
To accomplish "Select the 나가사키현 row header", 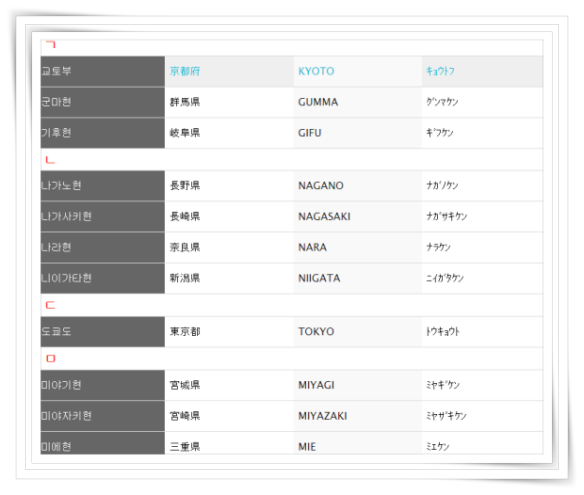I will coord(102,216).
